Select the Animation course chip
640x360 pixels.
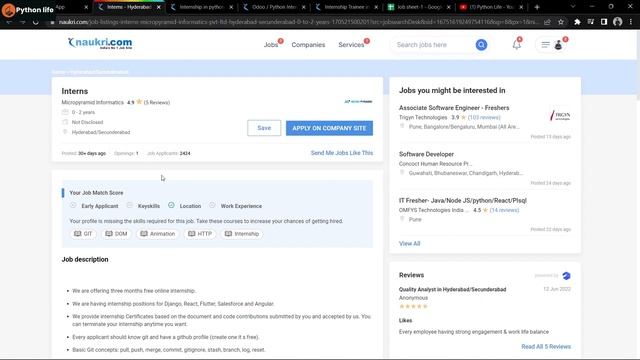click(x=158, y=234)
